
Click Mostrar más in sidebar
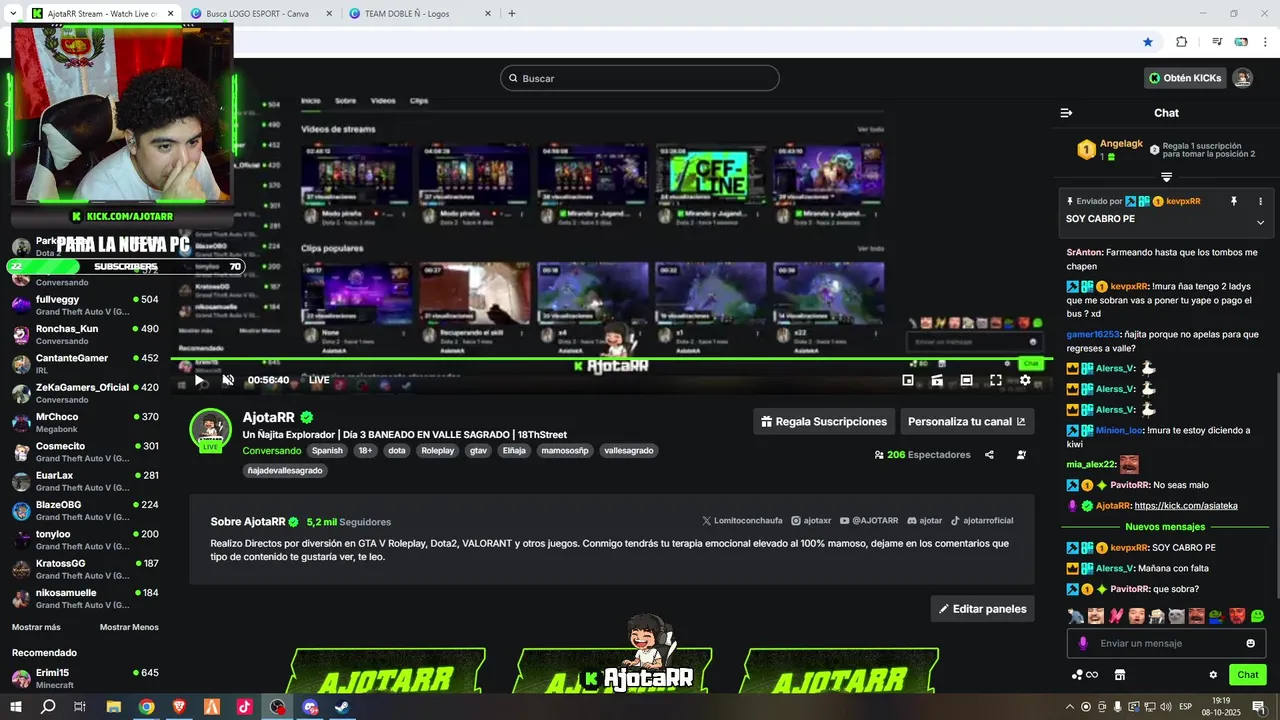(36, 628)
